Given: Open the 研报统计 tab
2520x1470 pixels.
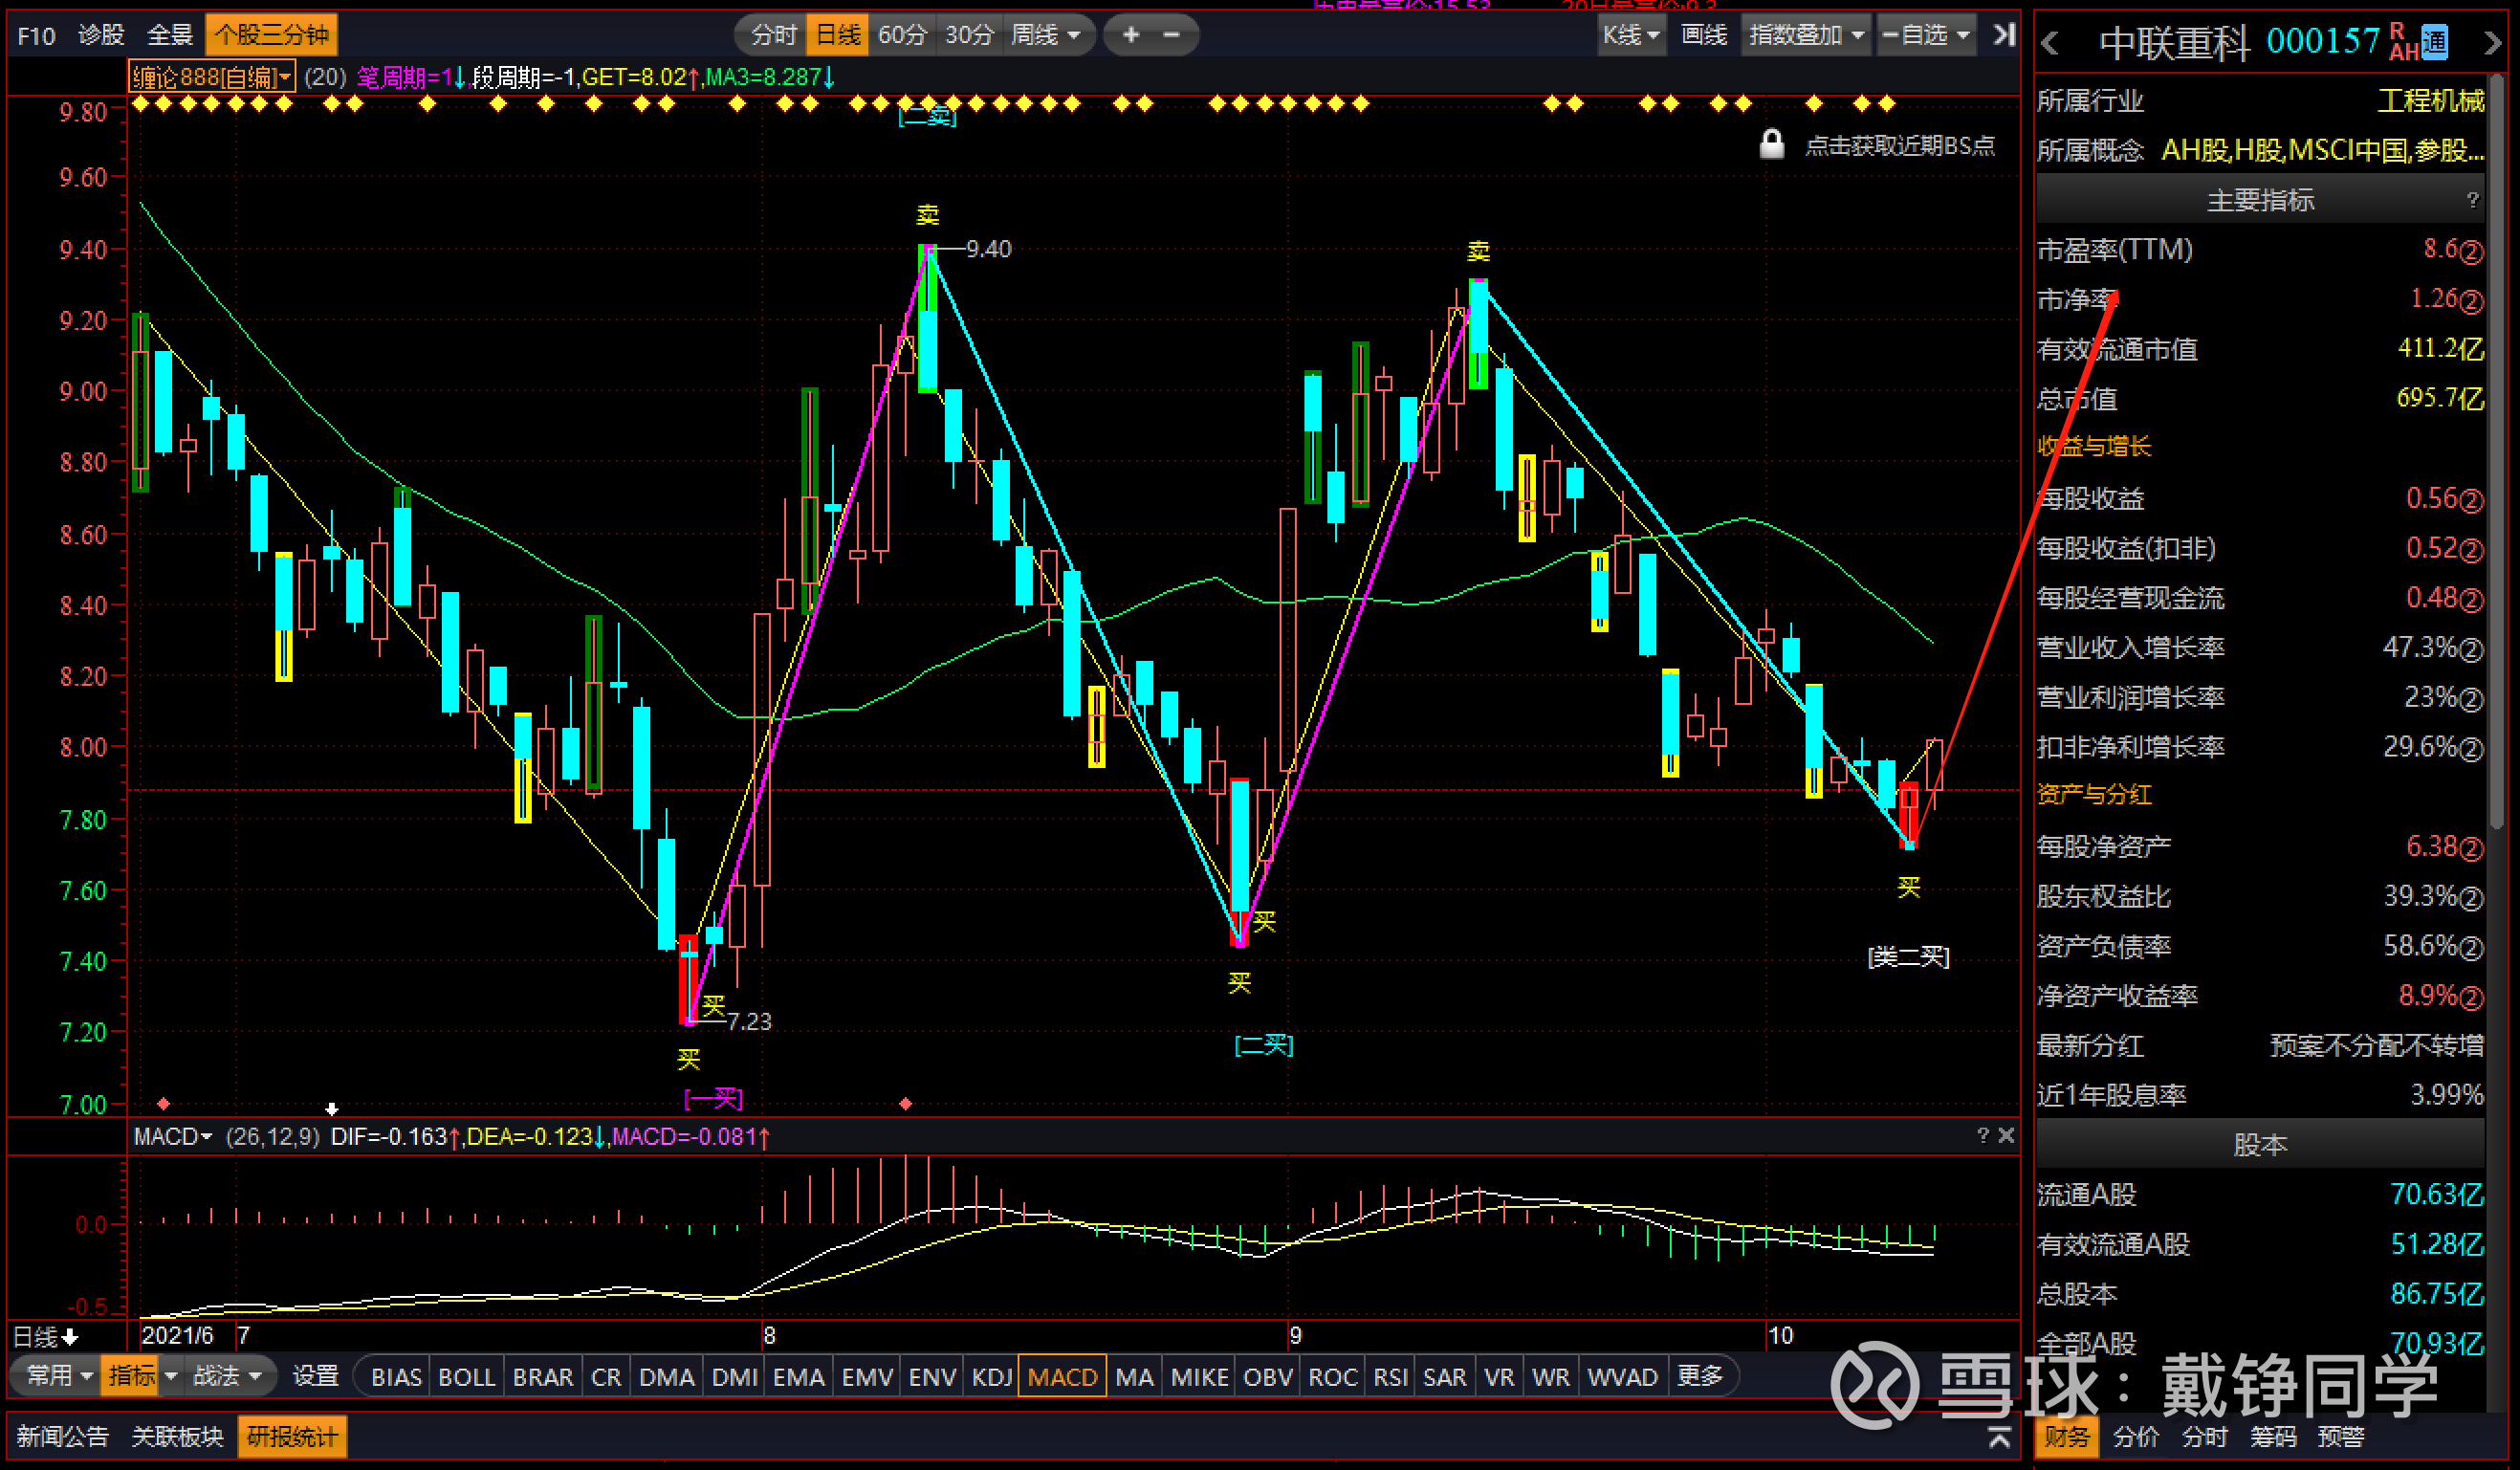Looking at the screenshot, I should pos(292,1437).
